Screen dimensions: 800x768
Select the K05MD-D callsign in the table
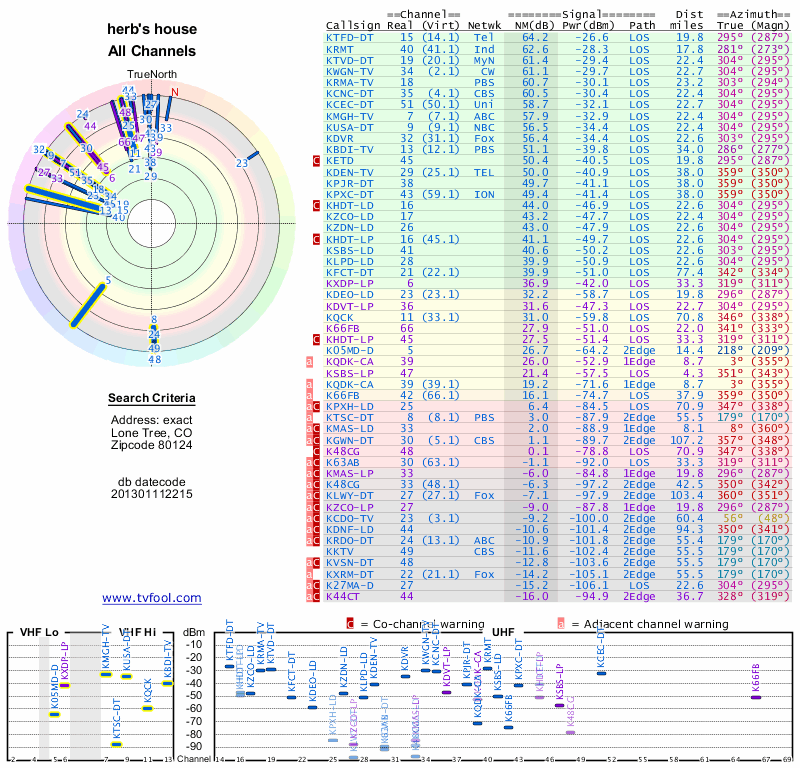pos(349,351)
